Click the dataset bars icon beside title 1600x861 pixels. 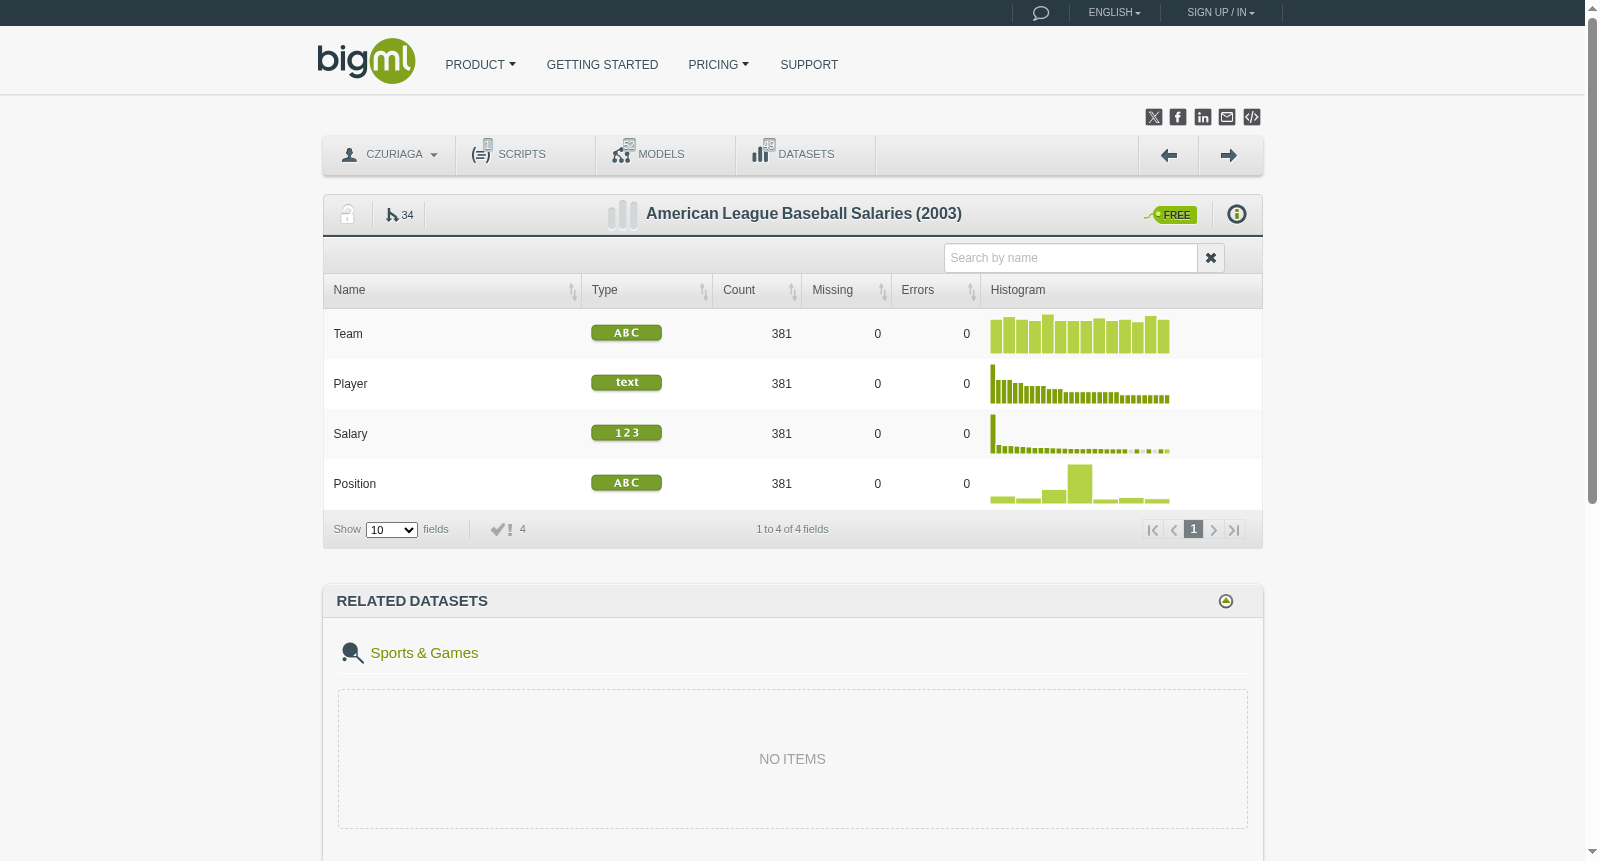tap(622, 214)
